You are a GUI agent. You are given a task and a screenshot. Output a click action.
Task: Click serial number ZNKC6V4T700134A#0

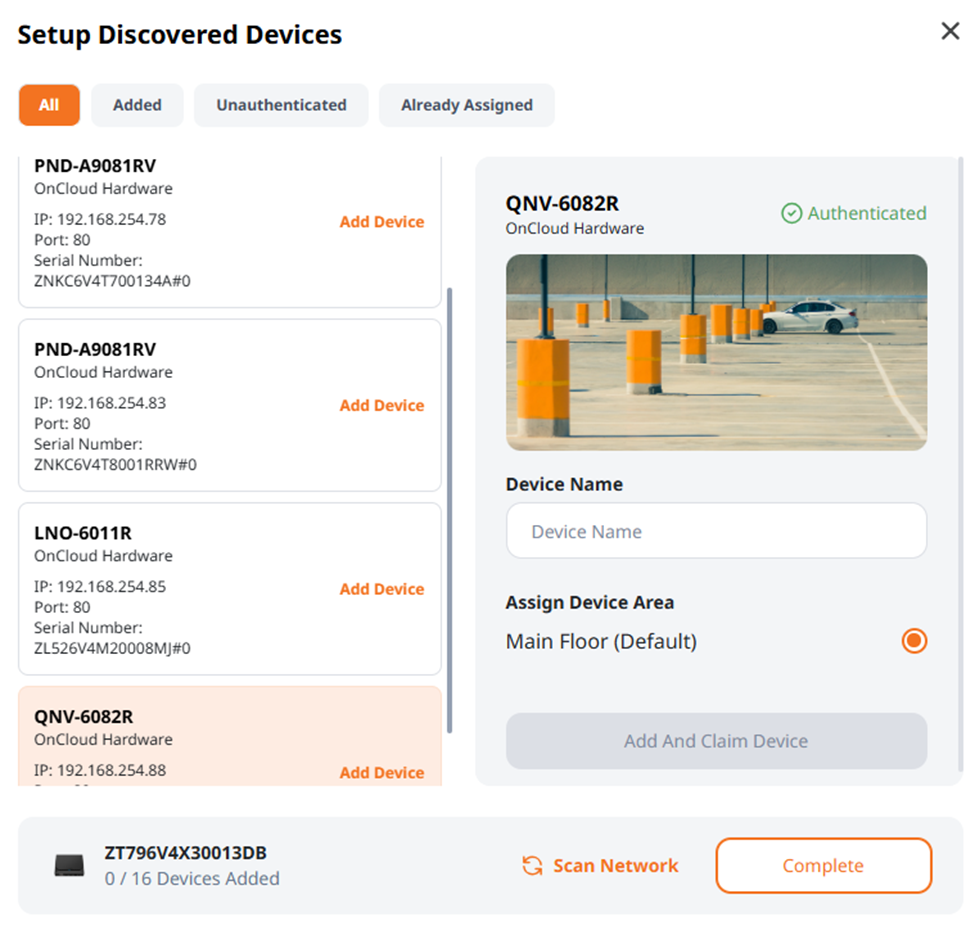click(112, 281)
